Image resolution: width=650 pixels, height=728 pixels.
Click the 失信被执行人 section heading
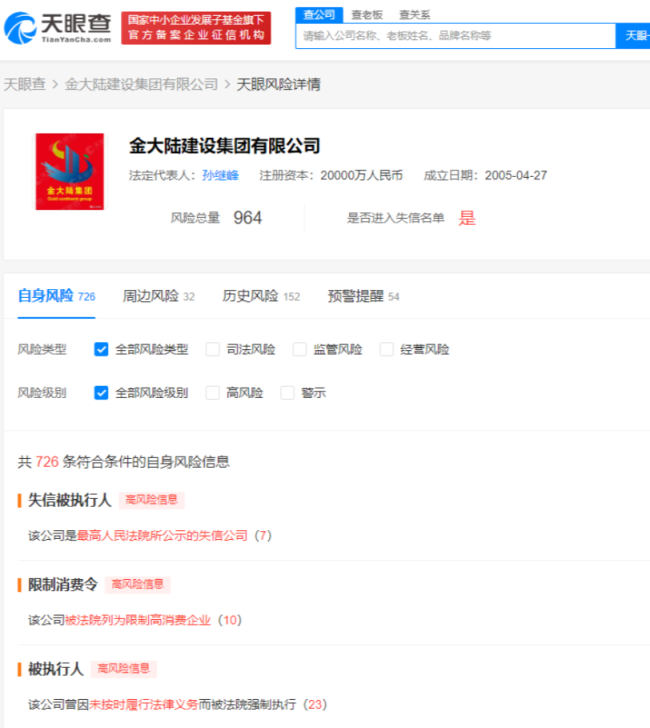coord(70,500)
